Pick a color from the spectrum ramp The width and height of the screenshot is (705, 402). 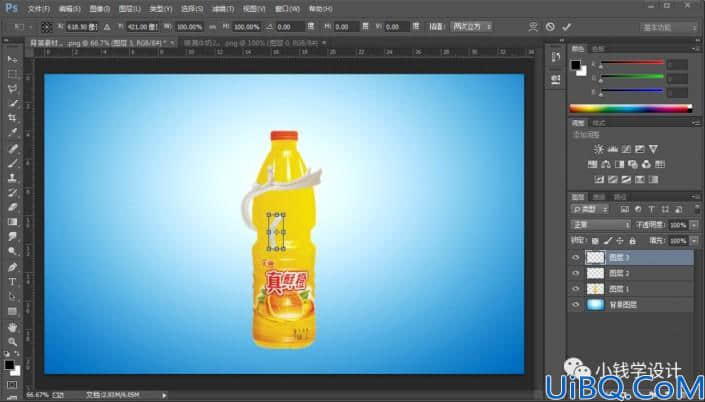630,108
